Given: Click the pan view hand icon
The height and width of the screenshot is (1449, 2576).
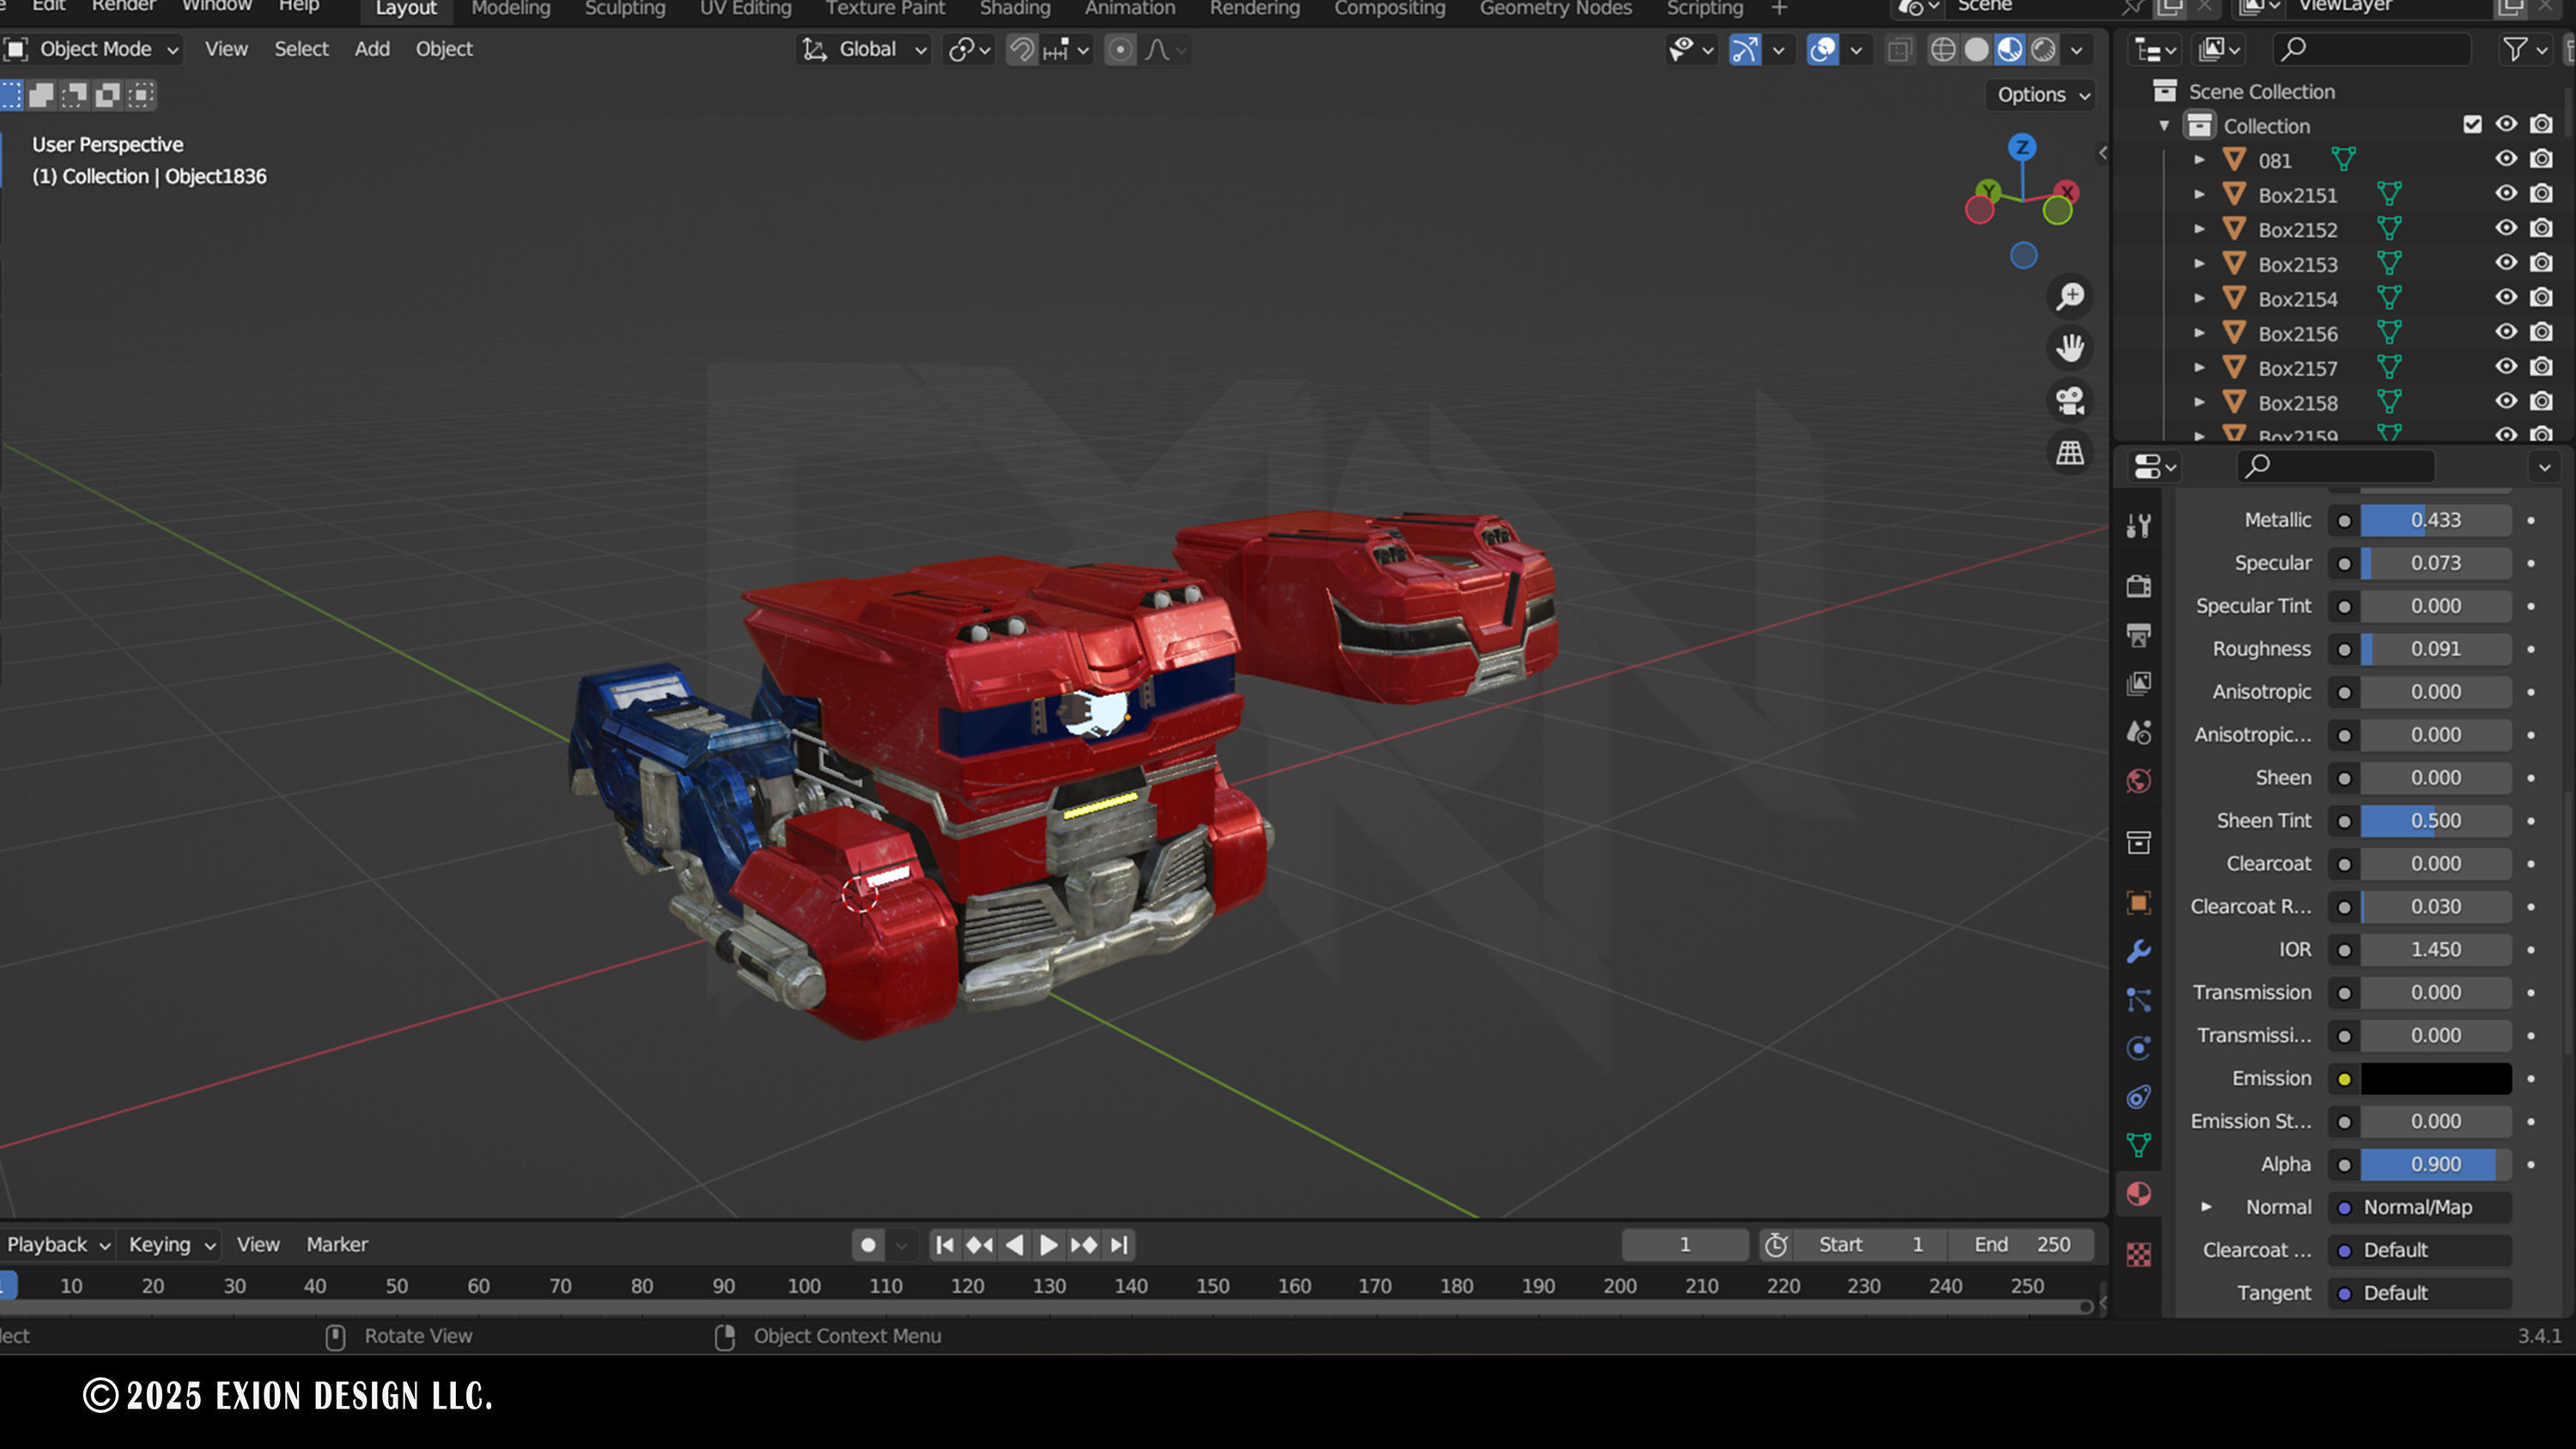Looking at the screenshot, I should [2070, 348].
